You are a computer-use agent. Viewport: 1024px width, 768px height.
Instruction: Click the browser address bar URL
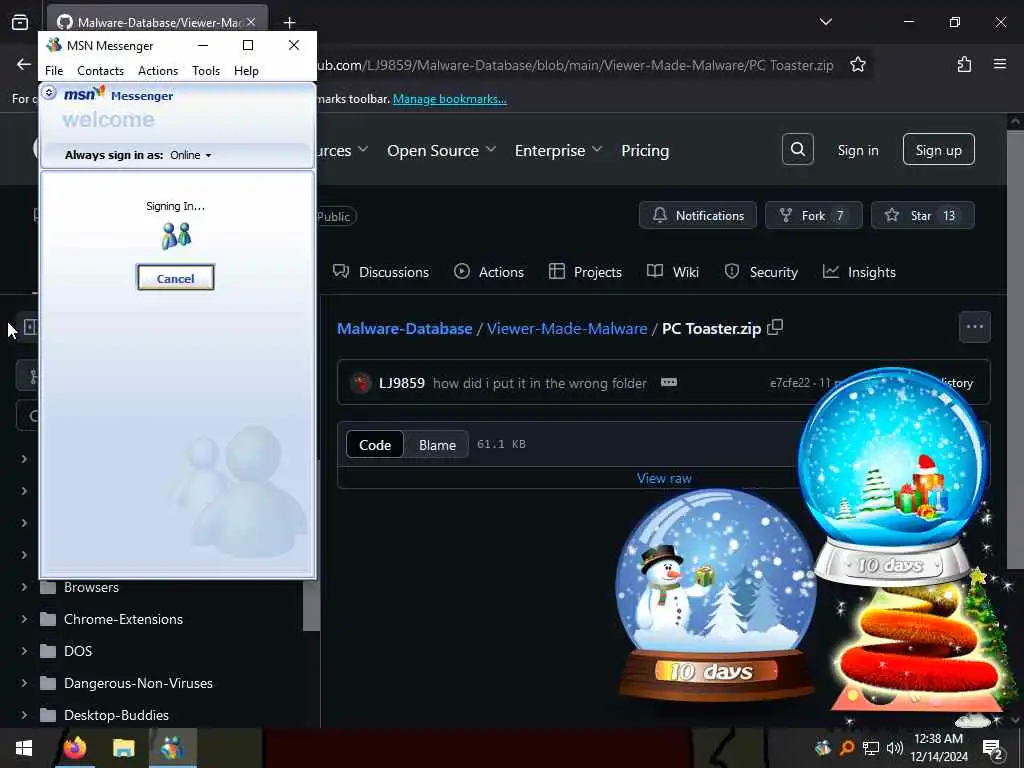(575, 65)
